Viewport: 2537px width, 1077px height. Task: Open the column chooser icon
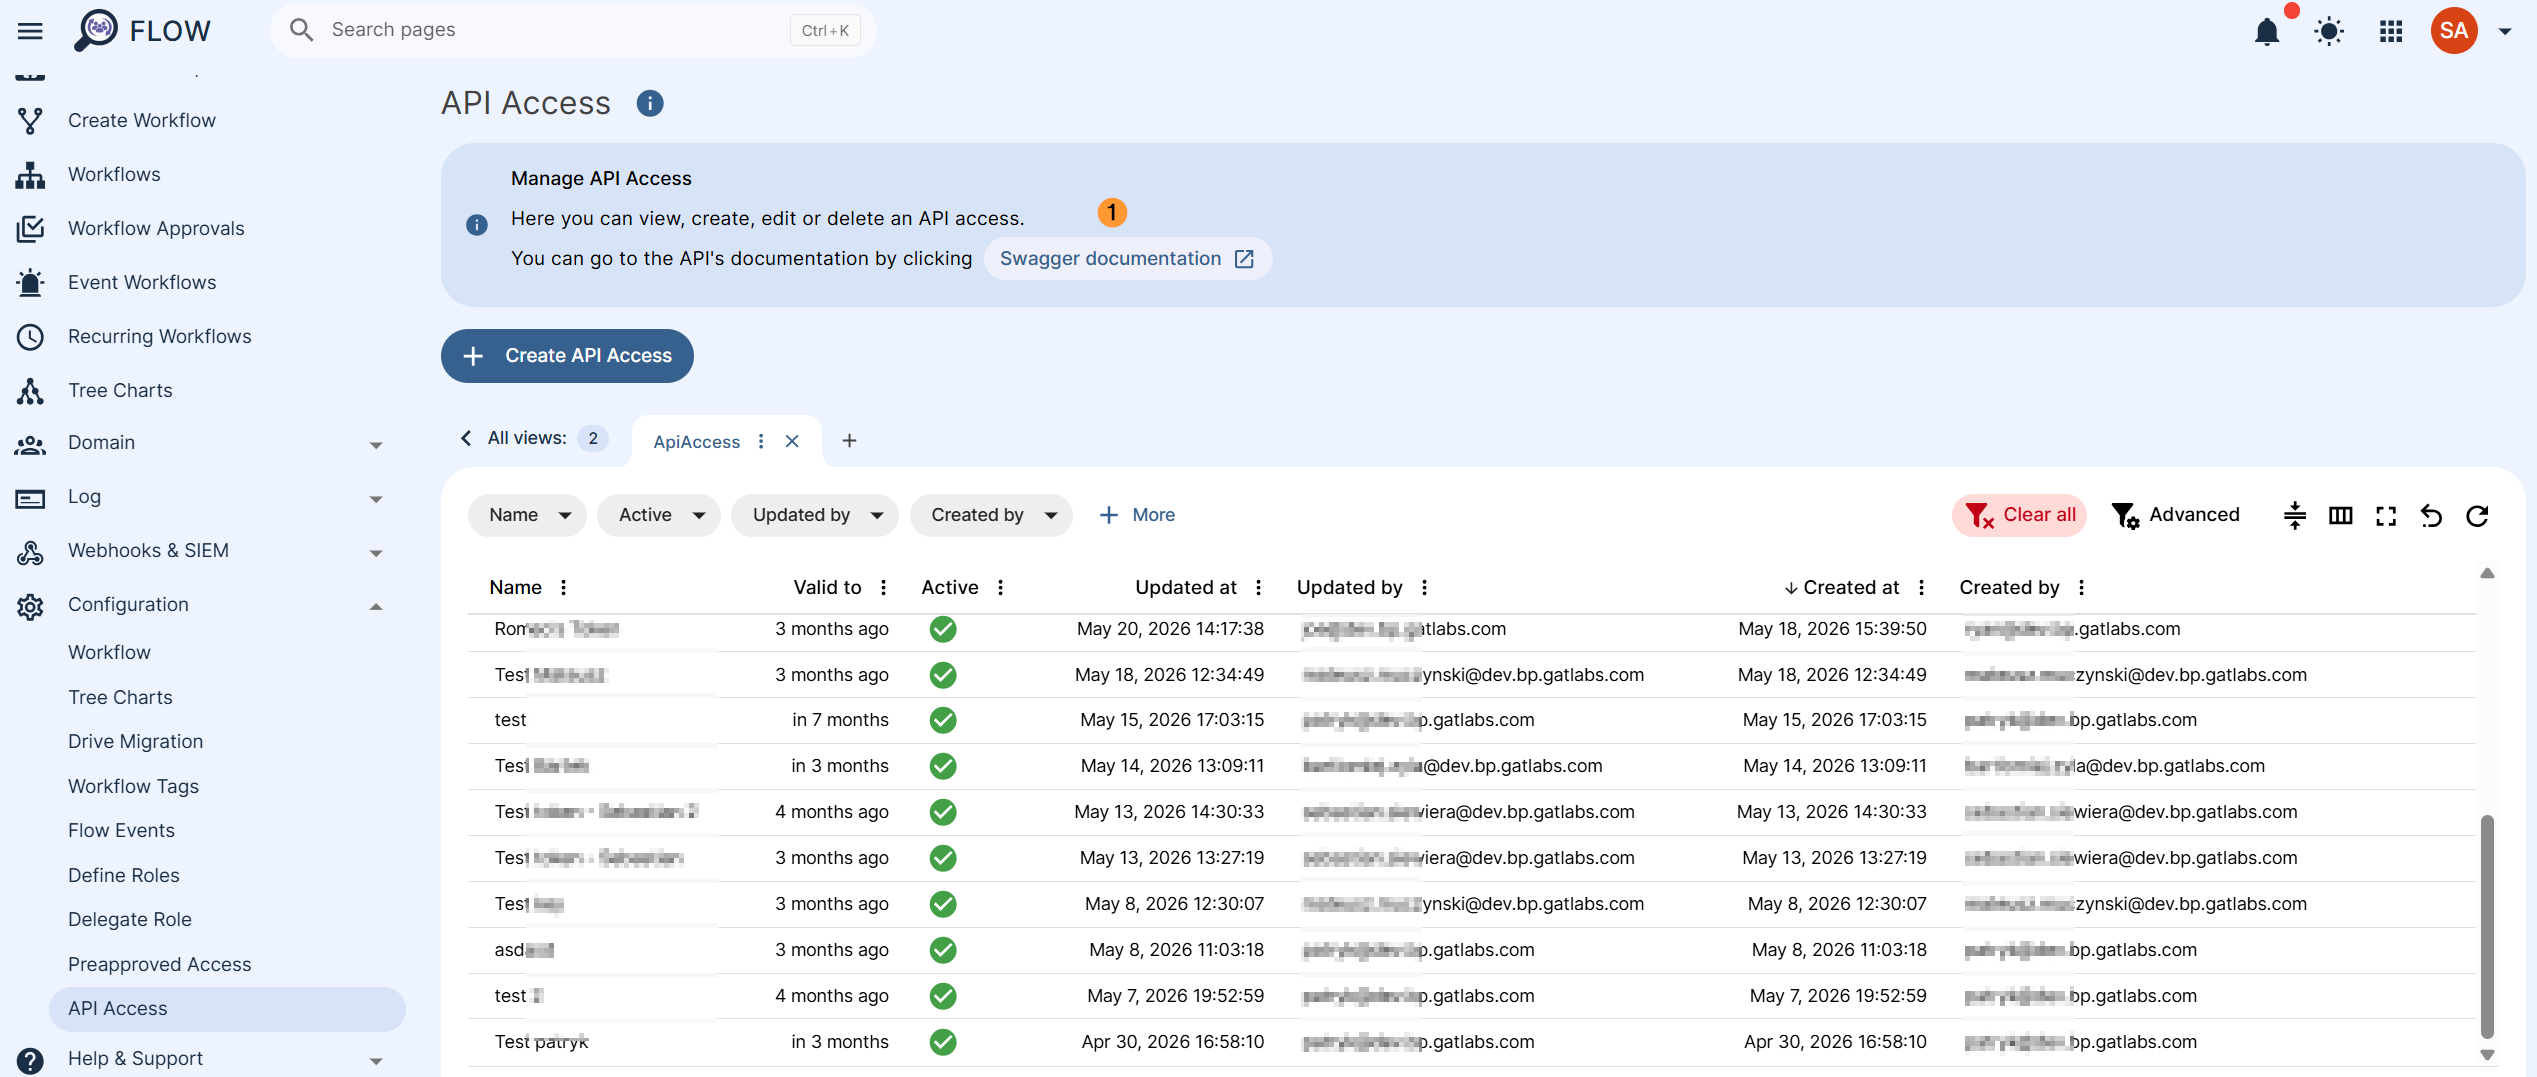point(2341,516)
